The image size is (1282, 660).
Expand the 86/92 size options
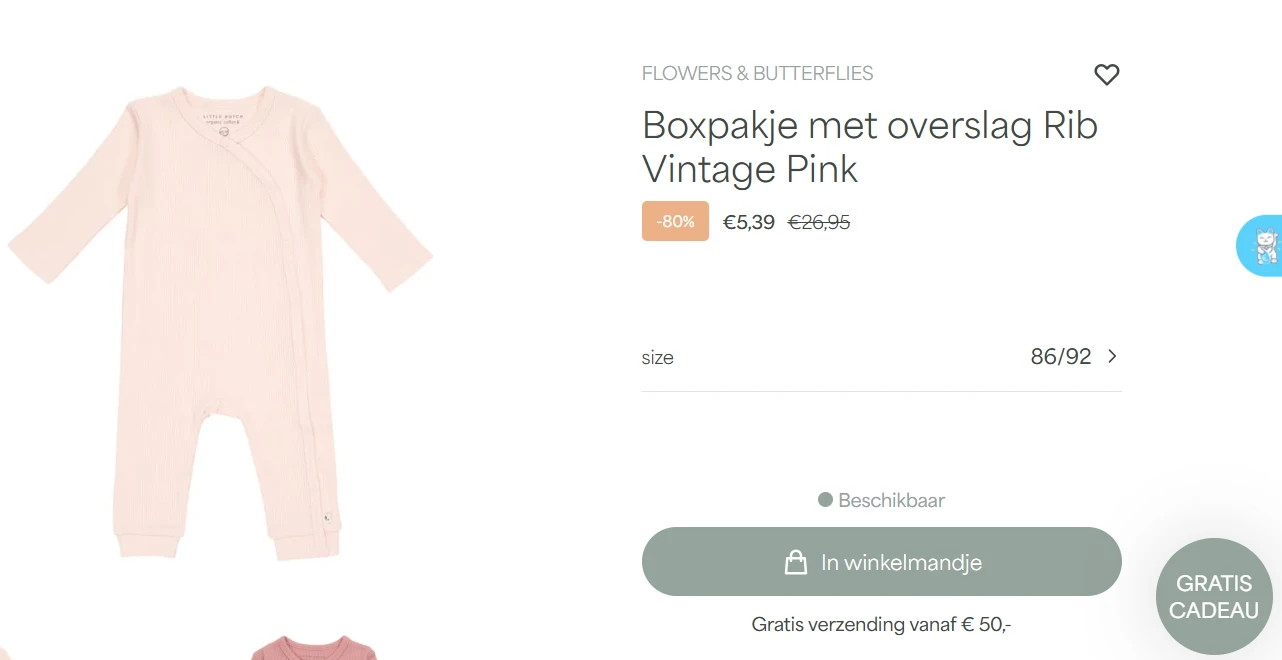[1060, 356]
